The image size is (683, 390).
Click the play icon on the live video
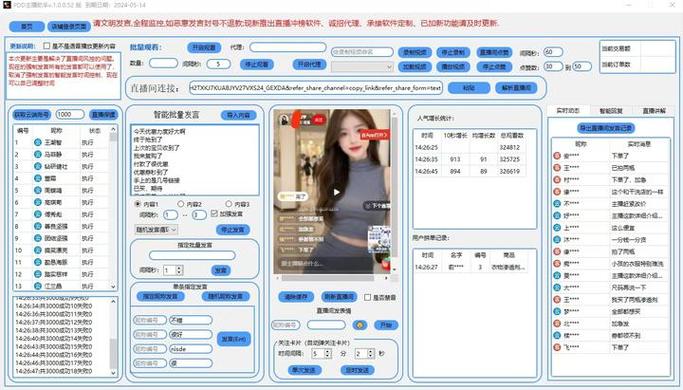click(336, 192)
